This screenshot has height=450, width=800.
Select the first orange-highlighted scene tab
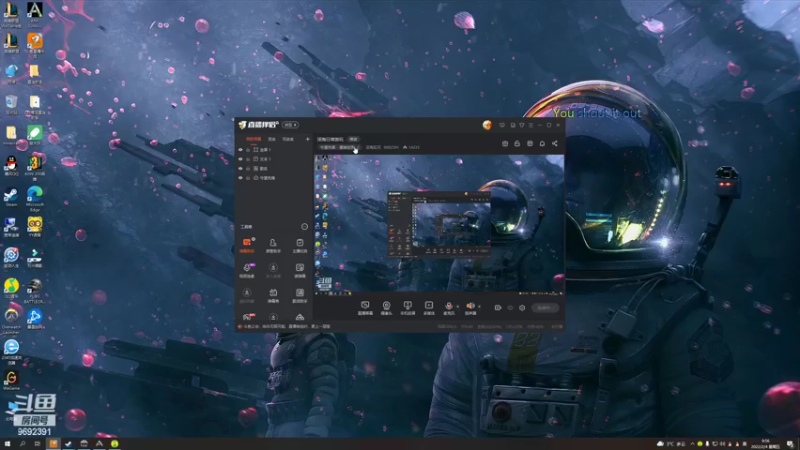point(254,139)
